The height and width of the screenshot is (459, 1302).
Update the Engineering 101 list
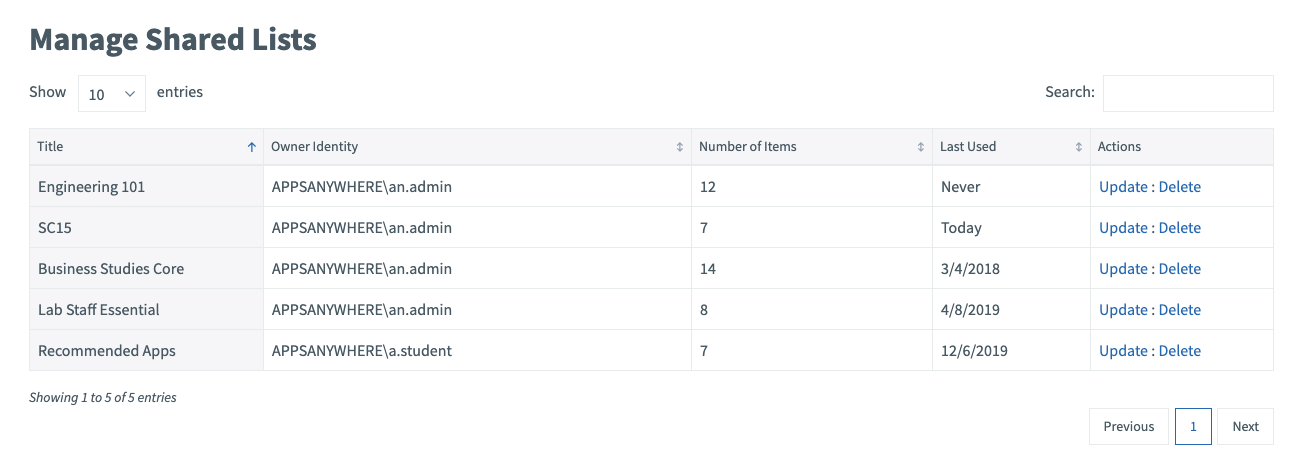click(x=1123, y=187)
